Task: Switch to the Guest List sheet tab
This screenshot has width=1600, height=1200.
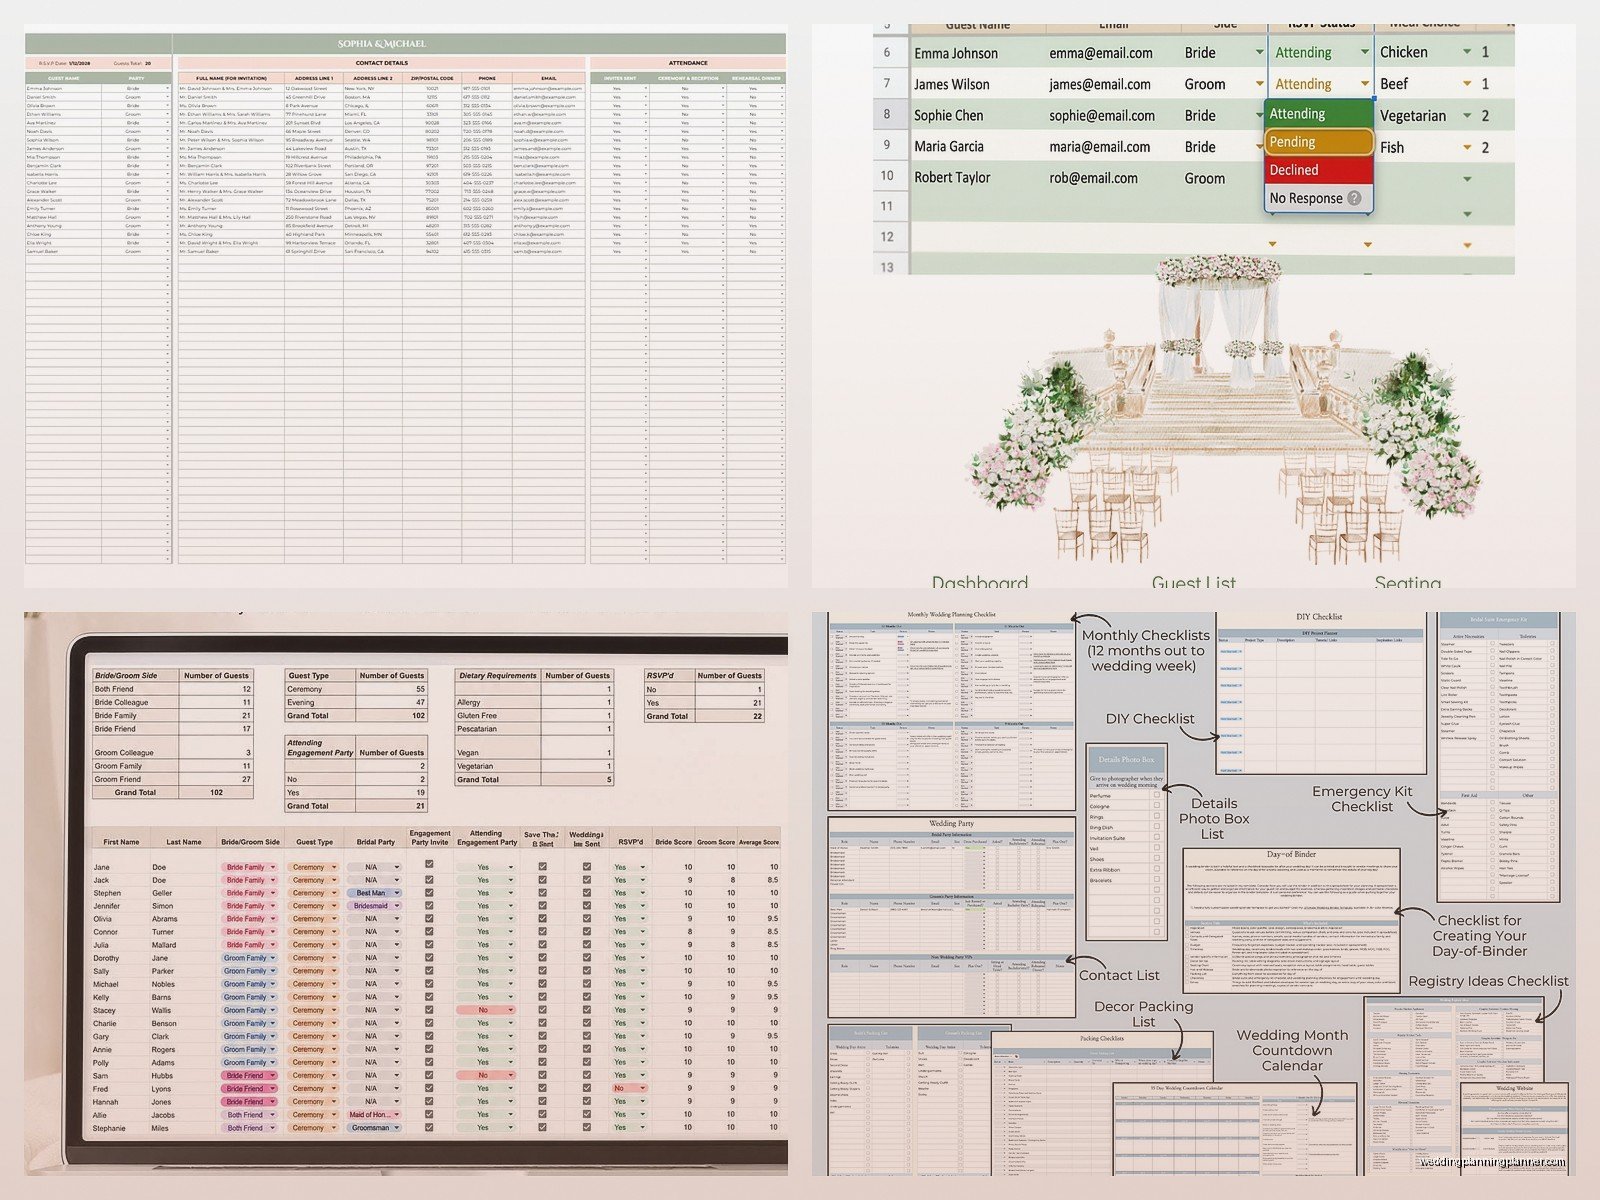Action: (x=1193, y=581)
